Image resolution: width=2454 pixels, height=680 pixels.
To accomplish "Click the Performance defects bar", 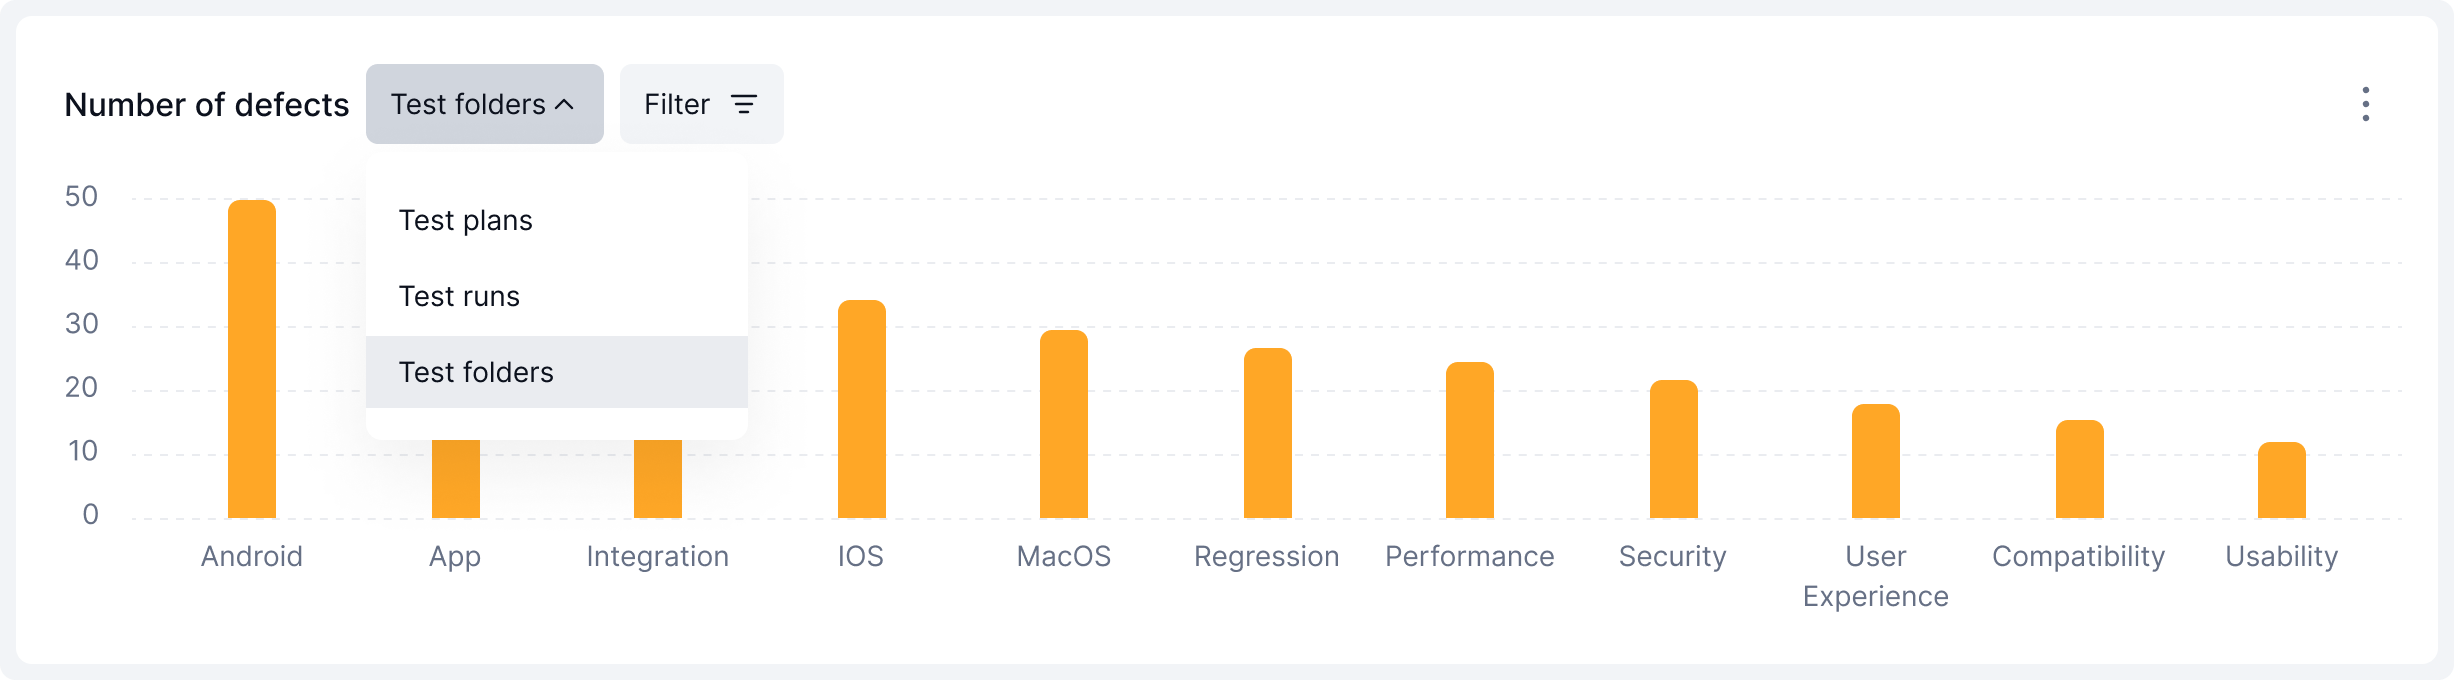I will coord(1470,441).
